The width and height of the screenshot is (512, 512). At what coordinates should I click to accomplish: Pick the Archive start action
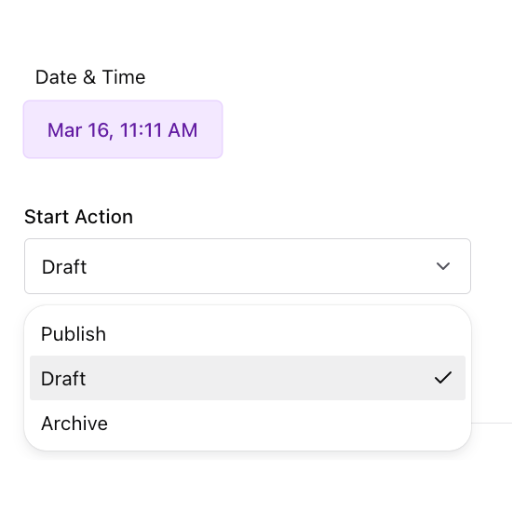[247, 423]
